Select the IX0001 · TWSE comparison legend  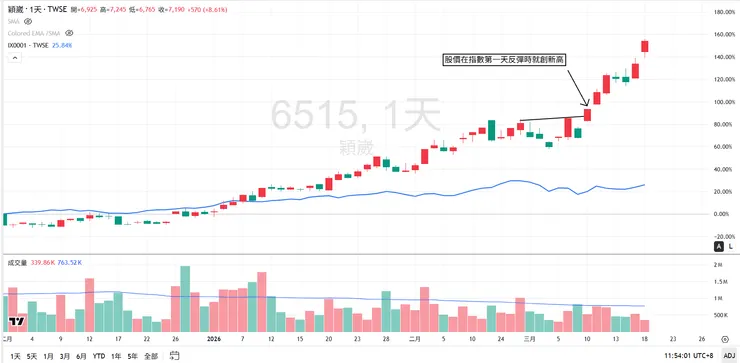[x=28, y=45]
